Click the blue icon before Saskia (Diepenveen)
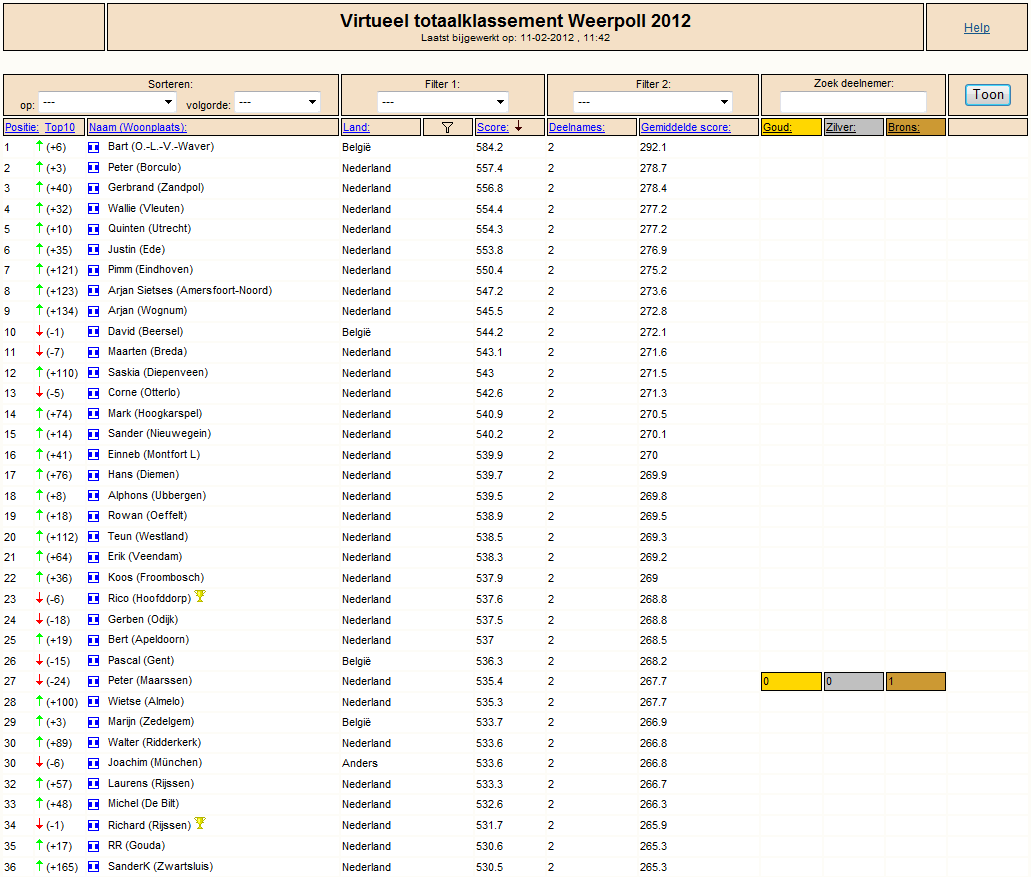 [94, 373]
